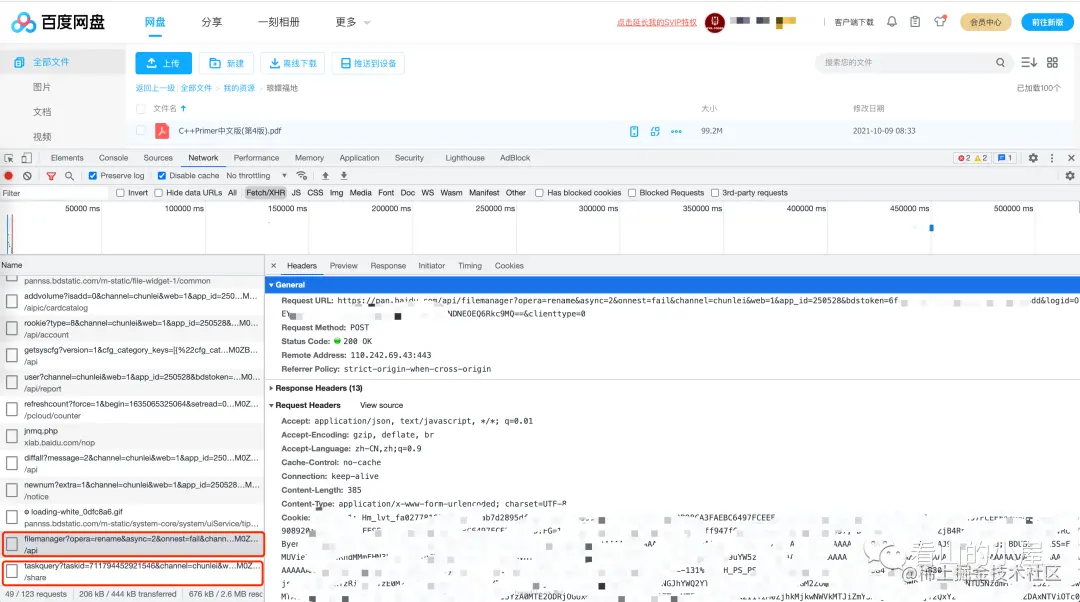Click the share QR icon on the PDF row

pos(655,131)
